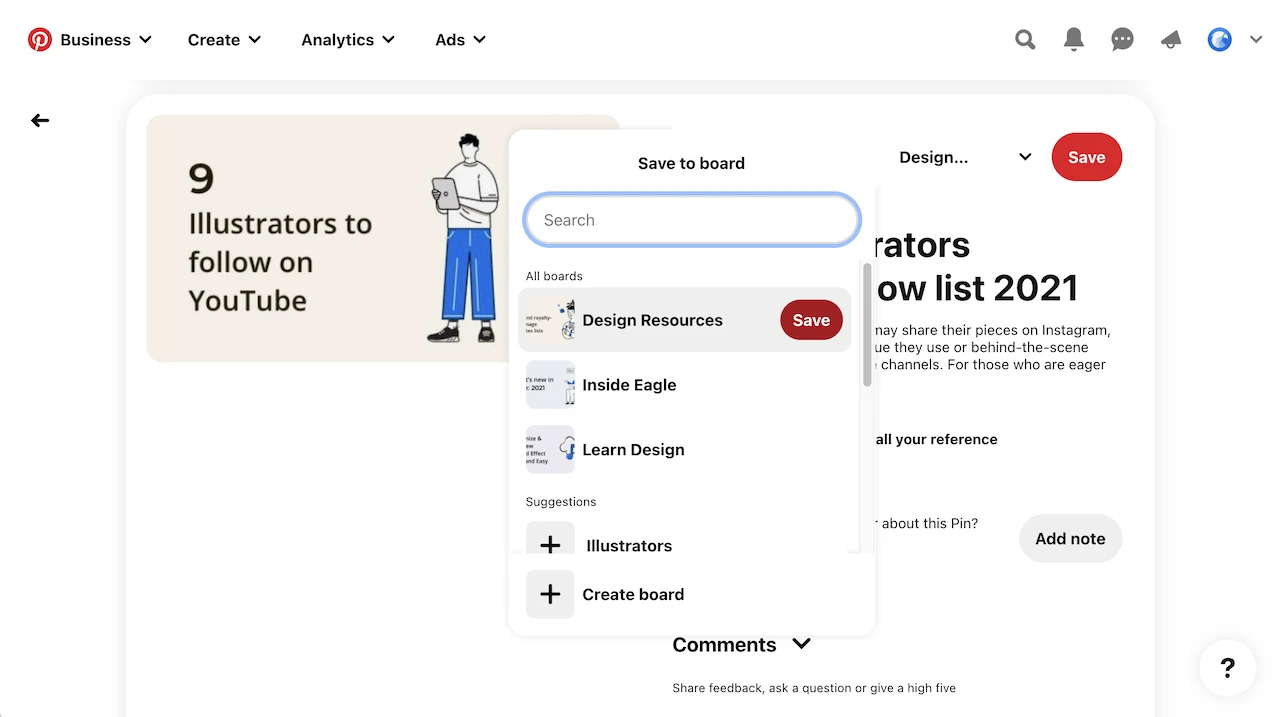This screenshot has width=1280, height=717.
Task: Click the red Save button at top
Action: tap(1086, 157)
